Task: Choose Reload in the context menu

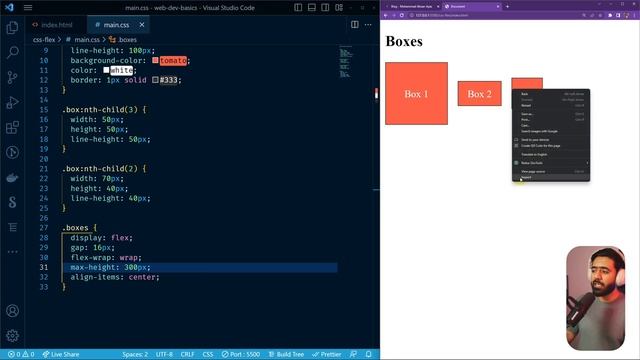Action: (551, 105)
